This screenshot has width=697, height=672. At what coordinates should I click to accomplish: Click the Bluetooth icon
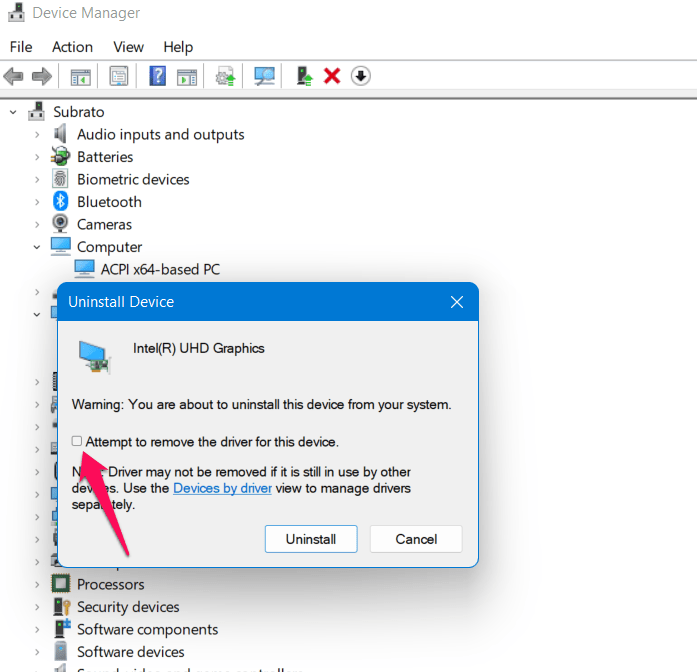tap(60, 201)
